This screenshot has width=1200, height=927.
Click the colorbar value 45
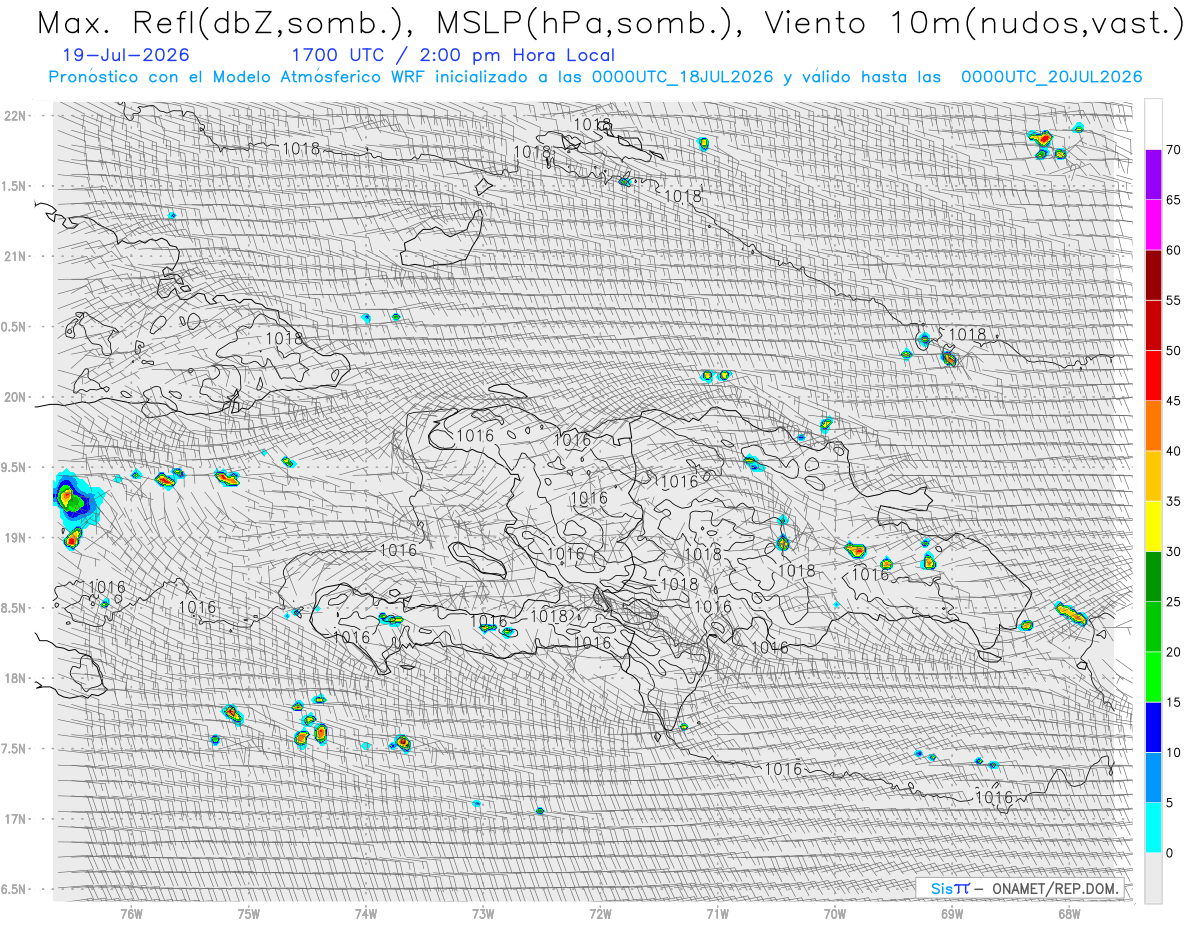(x=1173, y=401)
